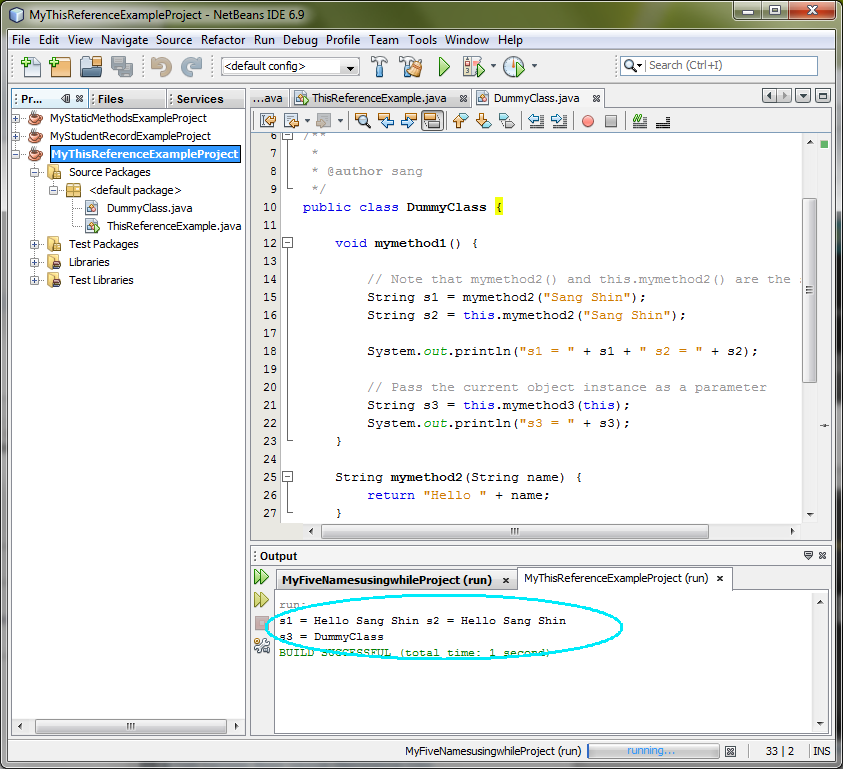This screenshot has width=843, height=769.
Task: Close the DummyClass.java editor tab
Action: point(596,98)
